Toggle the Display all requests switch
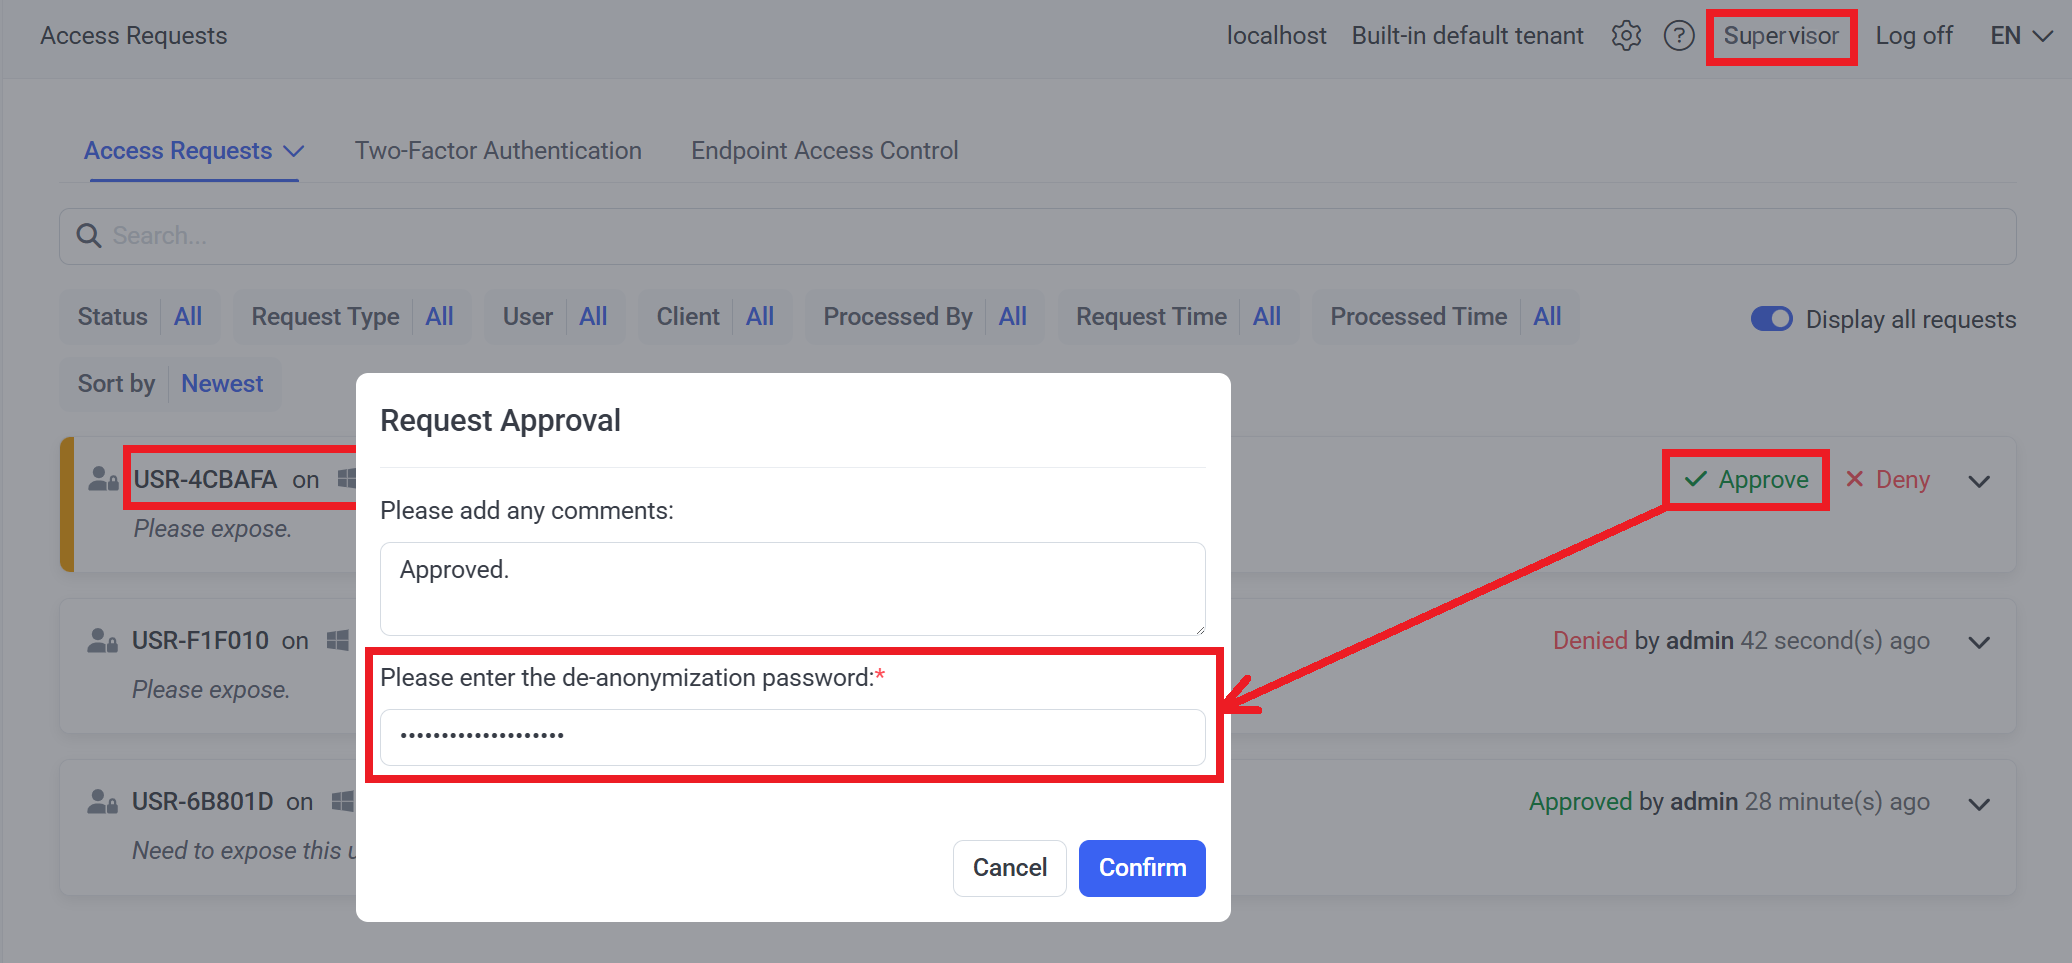This screenshot has height=963, width=2072. tap(1771, 319)
